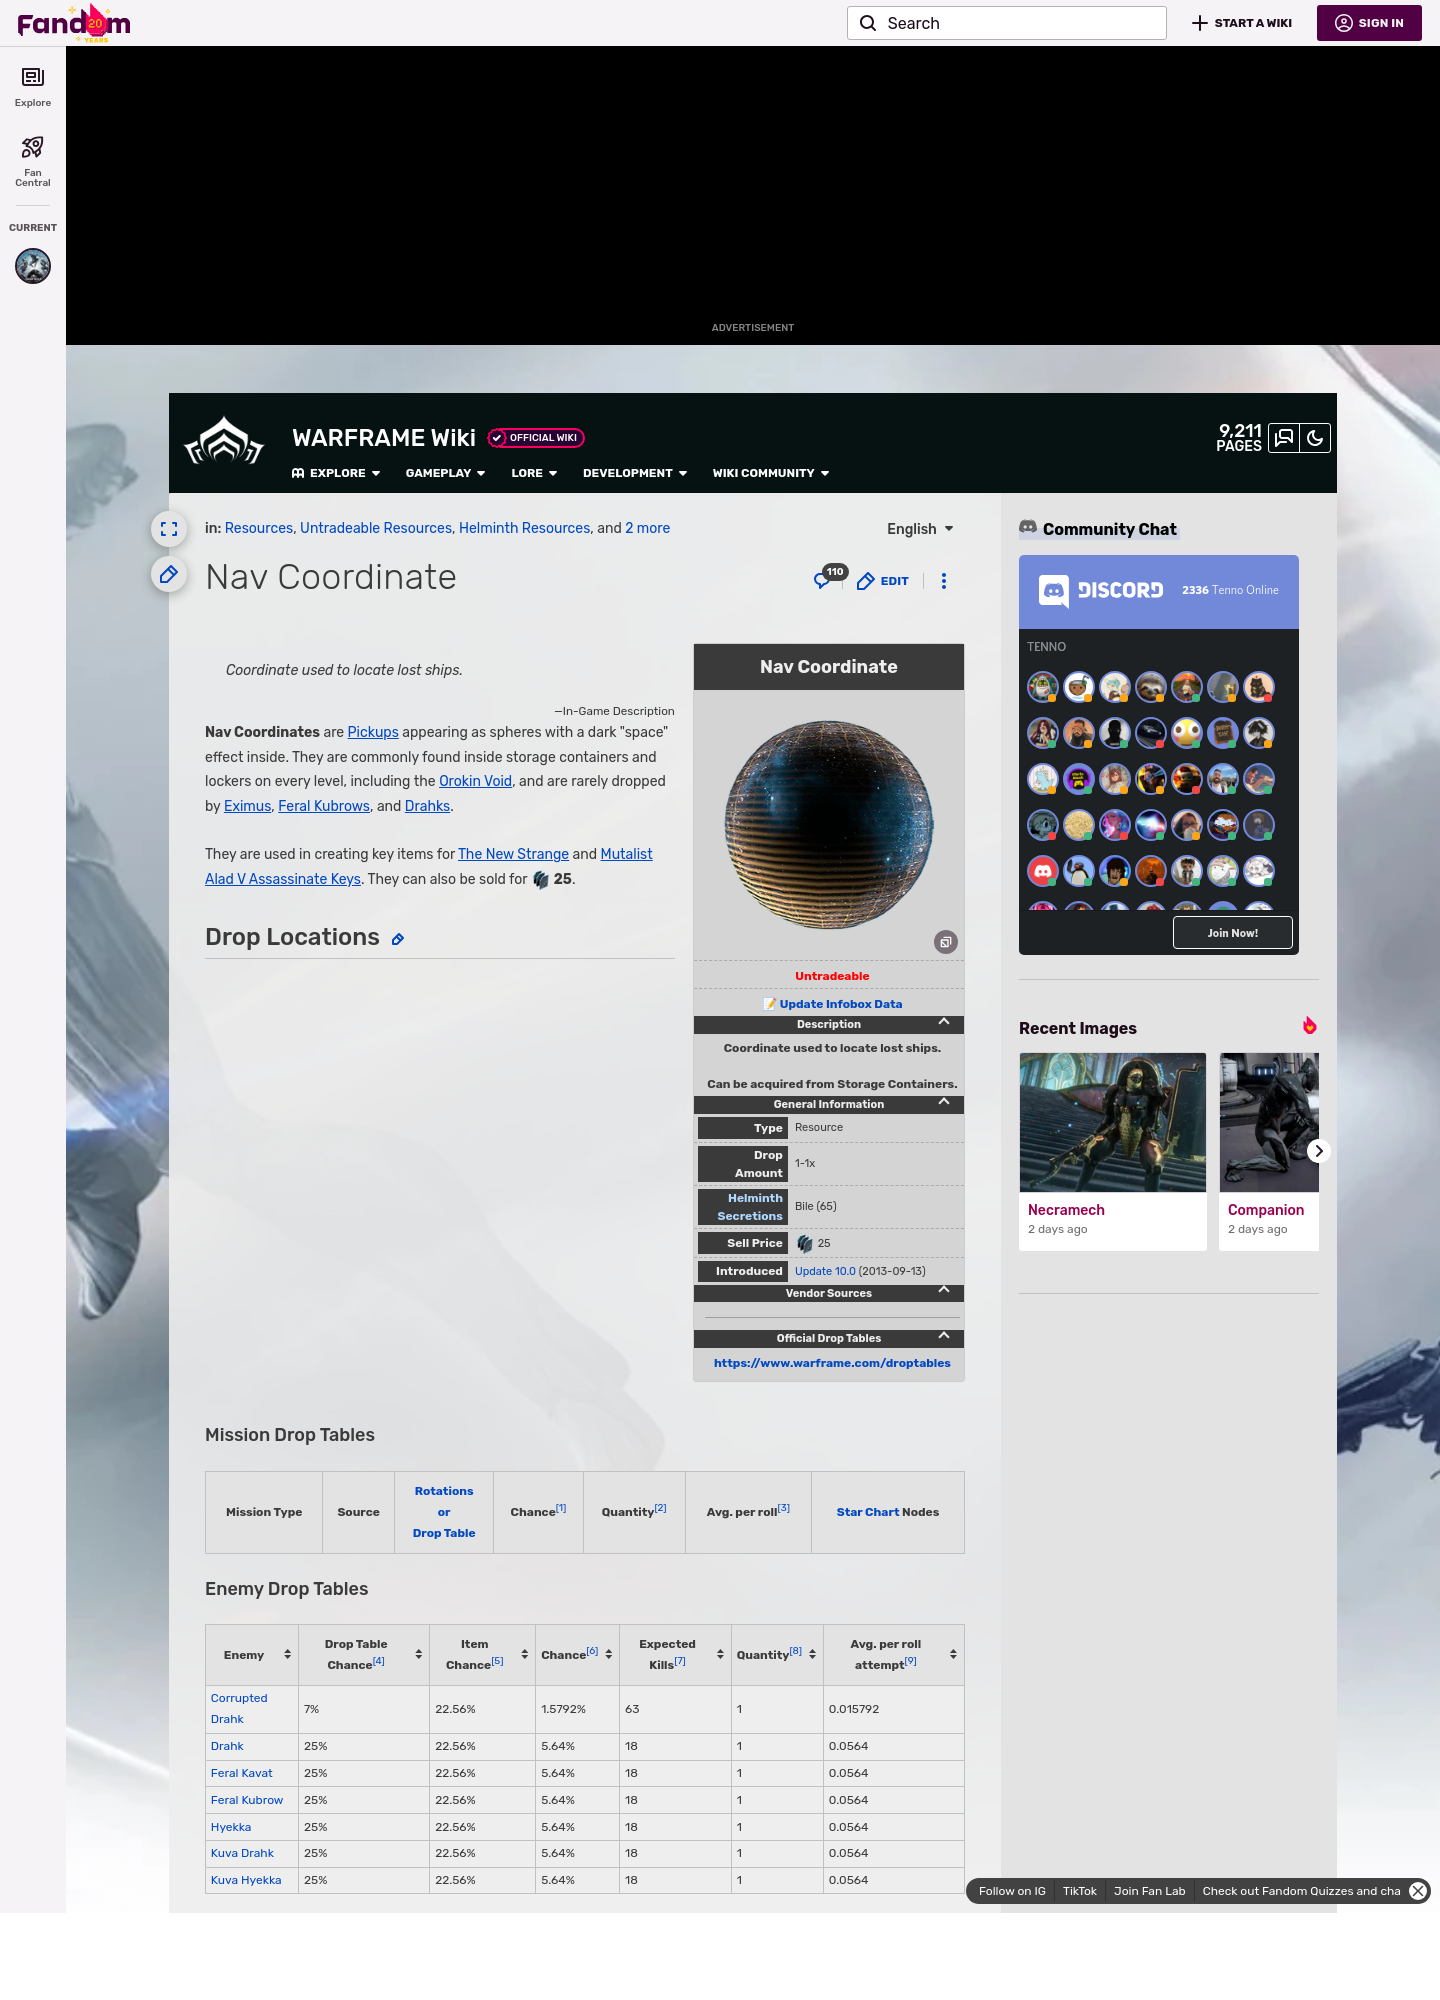Open the Update 10.0 link

click(x=825, y=1271)
